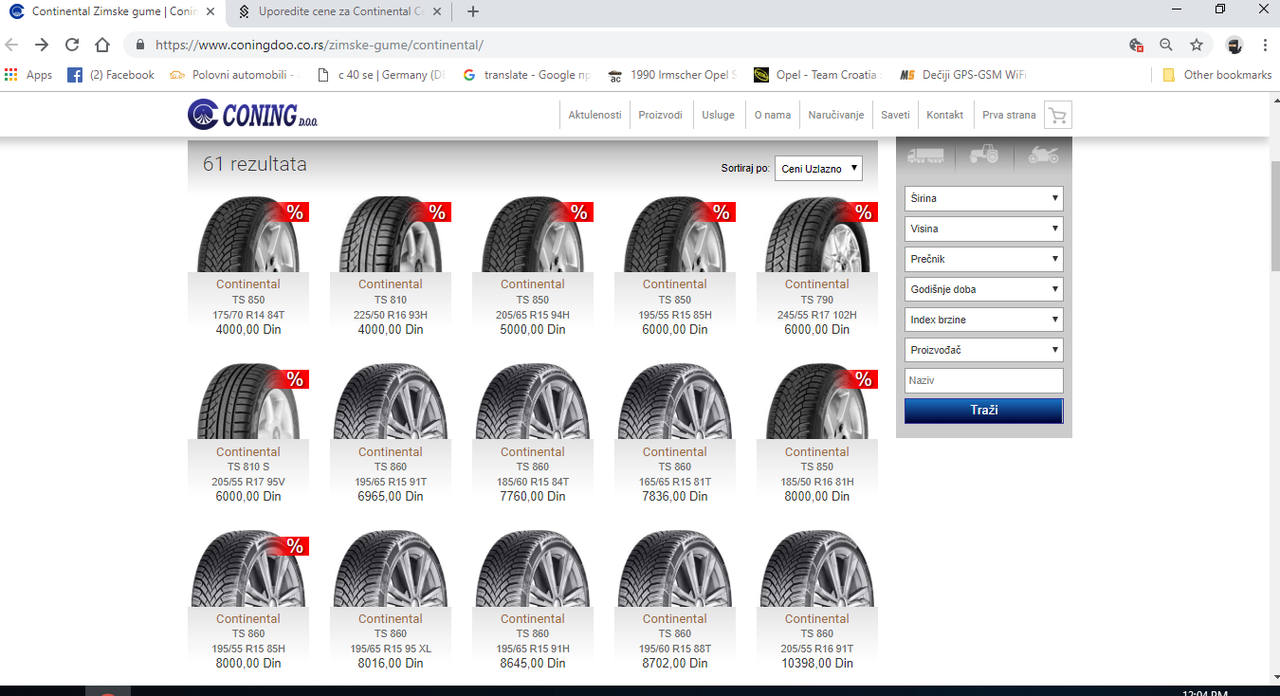1280x696 pixels.
Task: Select the tractor tire category icon
Action: click(984, 154)
